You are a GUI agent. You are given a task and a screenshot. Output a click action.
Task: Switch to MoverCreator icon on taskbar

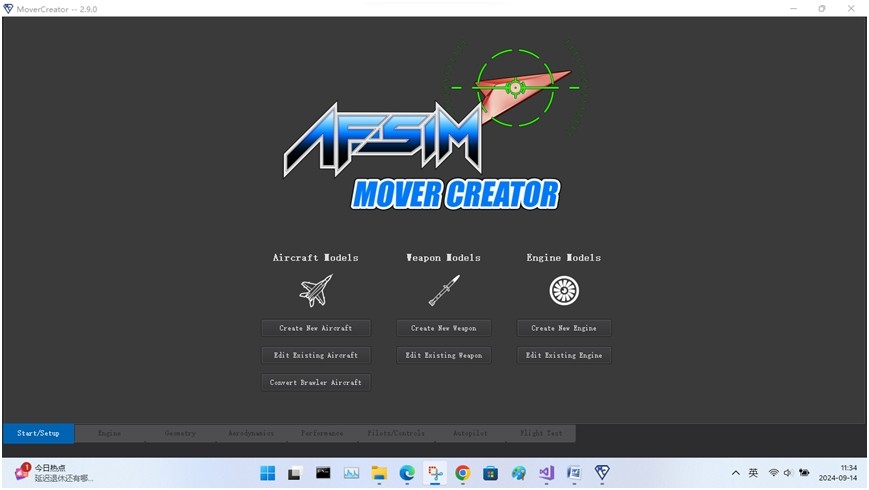click(x=602, y=473)
